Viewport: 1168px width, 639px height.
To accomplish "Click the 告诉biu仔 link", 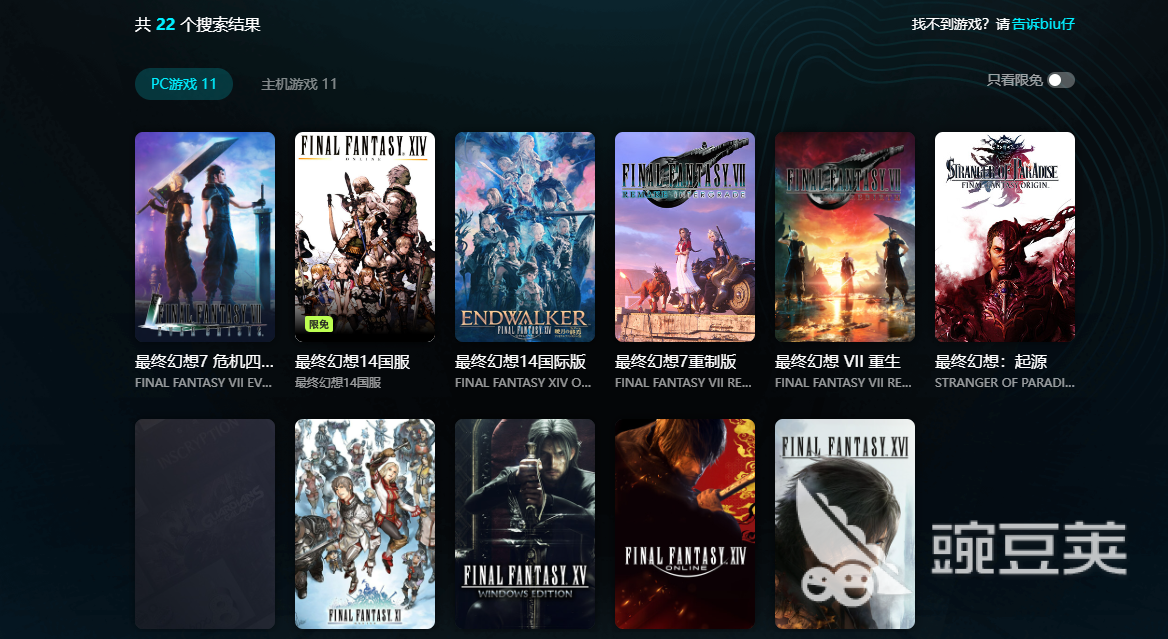I will [1043, 24].
